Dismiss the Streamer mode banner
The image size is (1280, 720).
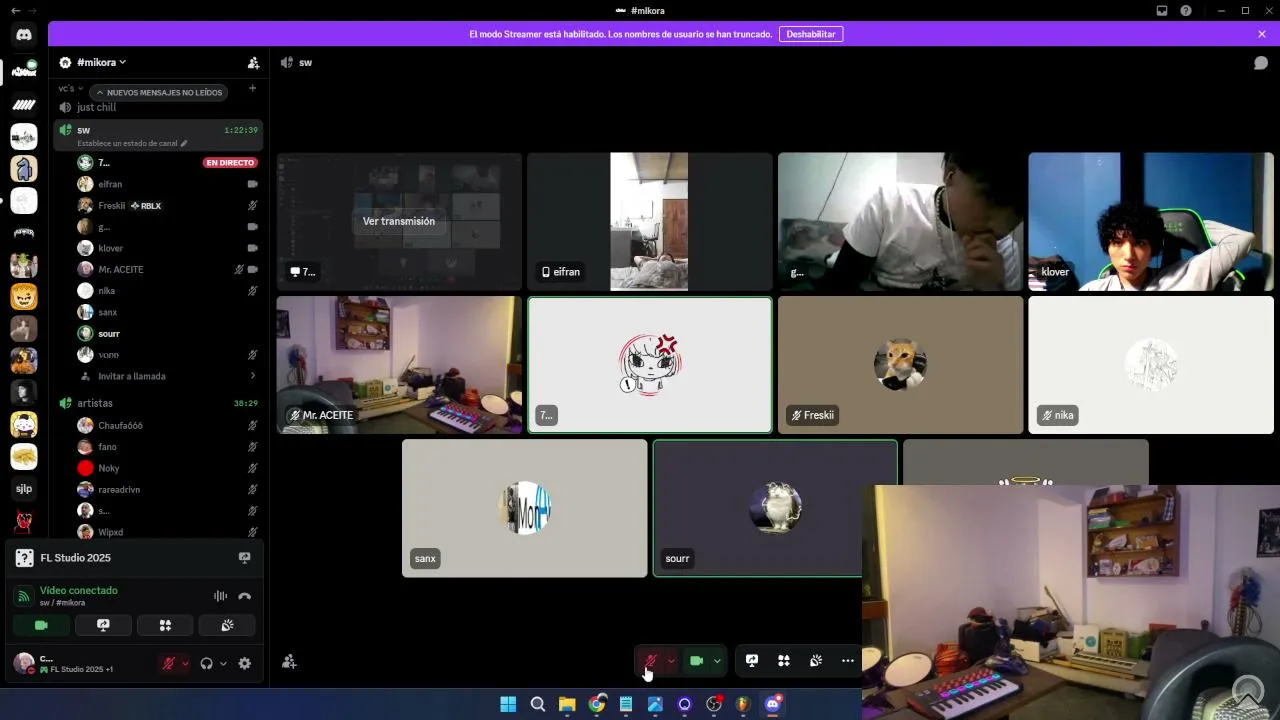click(x=1262, y=34)
